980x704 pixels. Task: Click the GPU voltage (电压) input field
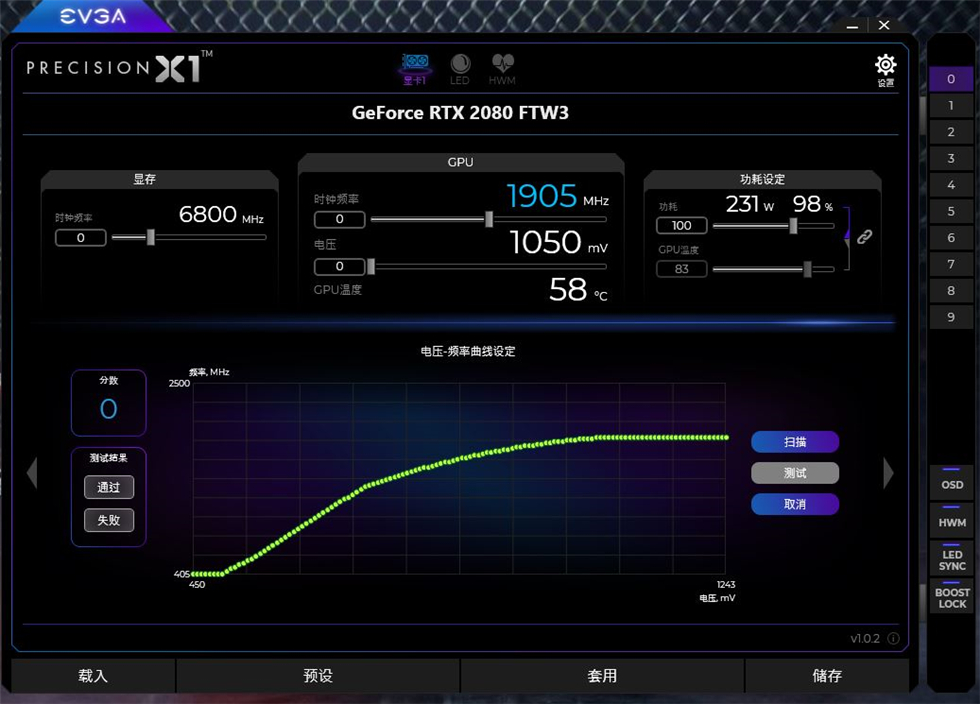(339, 266)
